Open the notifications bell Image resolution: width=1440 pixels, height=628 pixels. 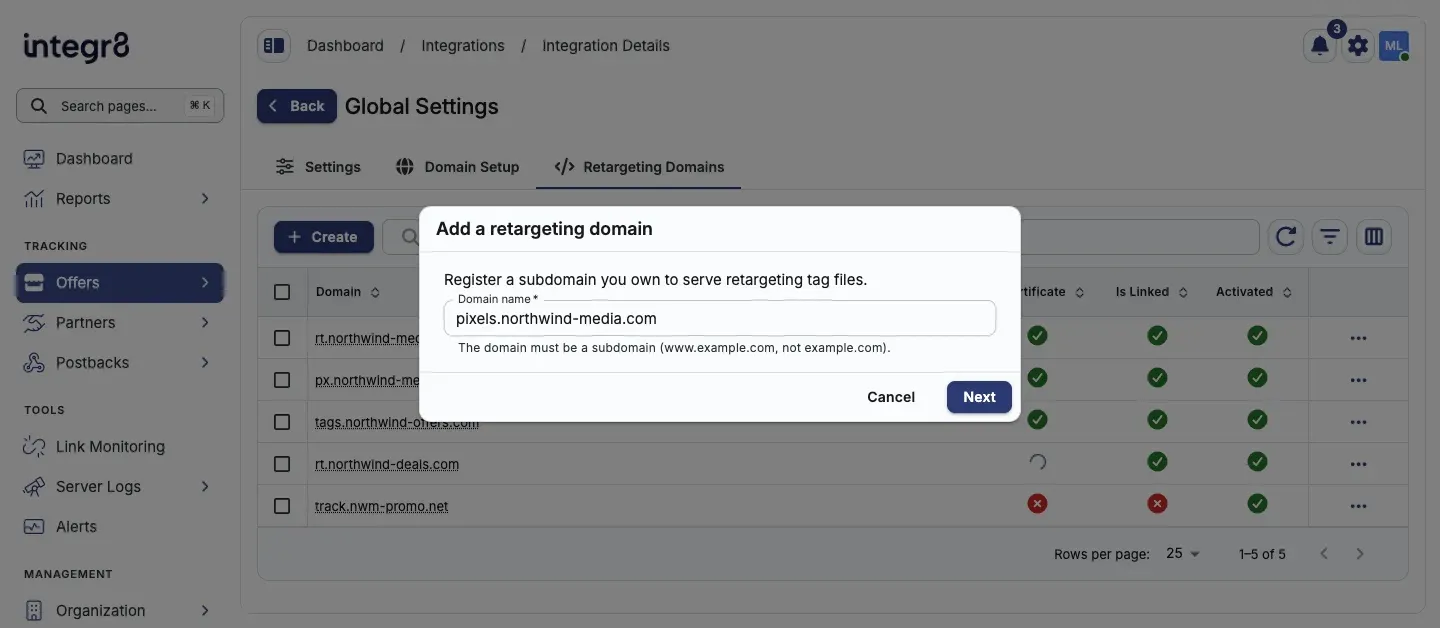click(1320, 45)
